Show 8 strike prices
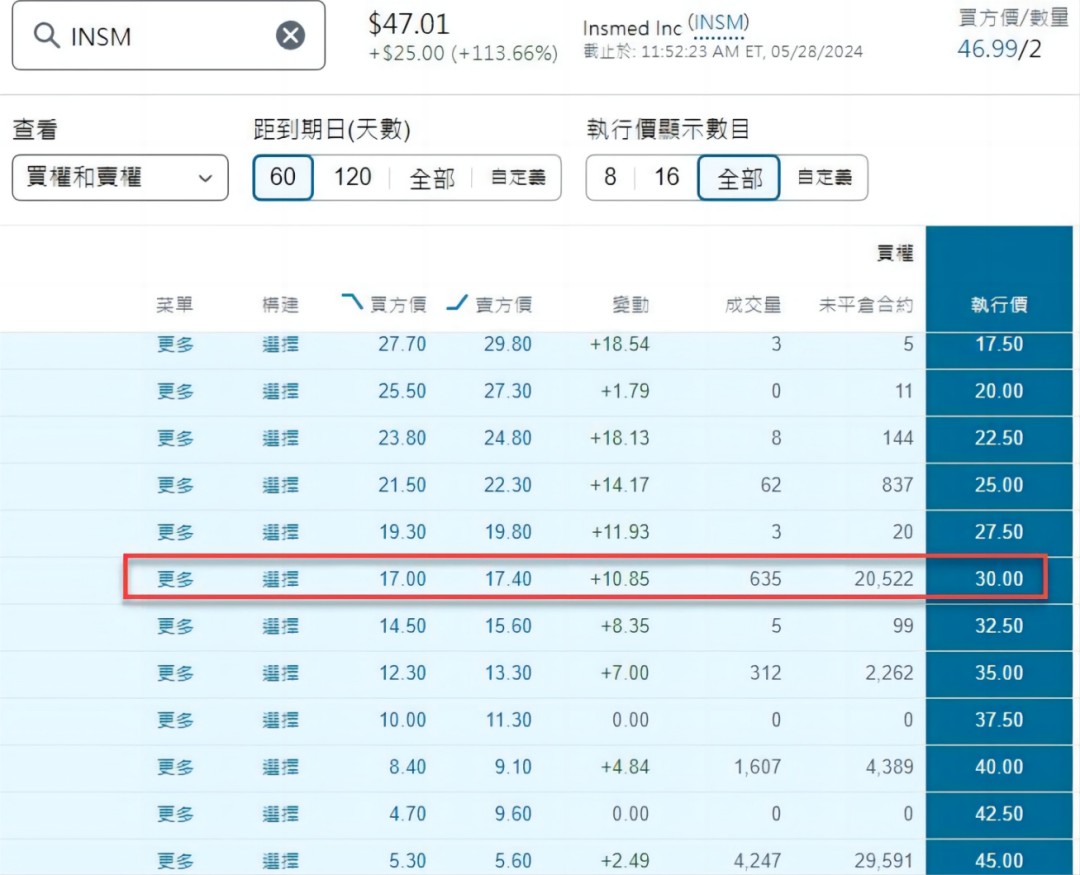This screenshot has height=875, width=1080. [610, 178]
